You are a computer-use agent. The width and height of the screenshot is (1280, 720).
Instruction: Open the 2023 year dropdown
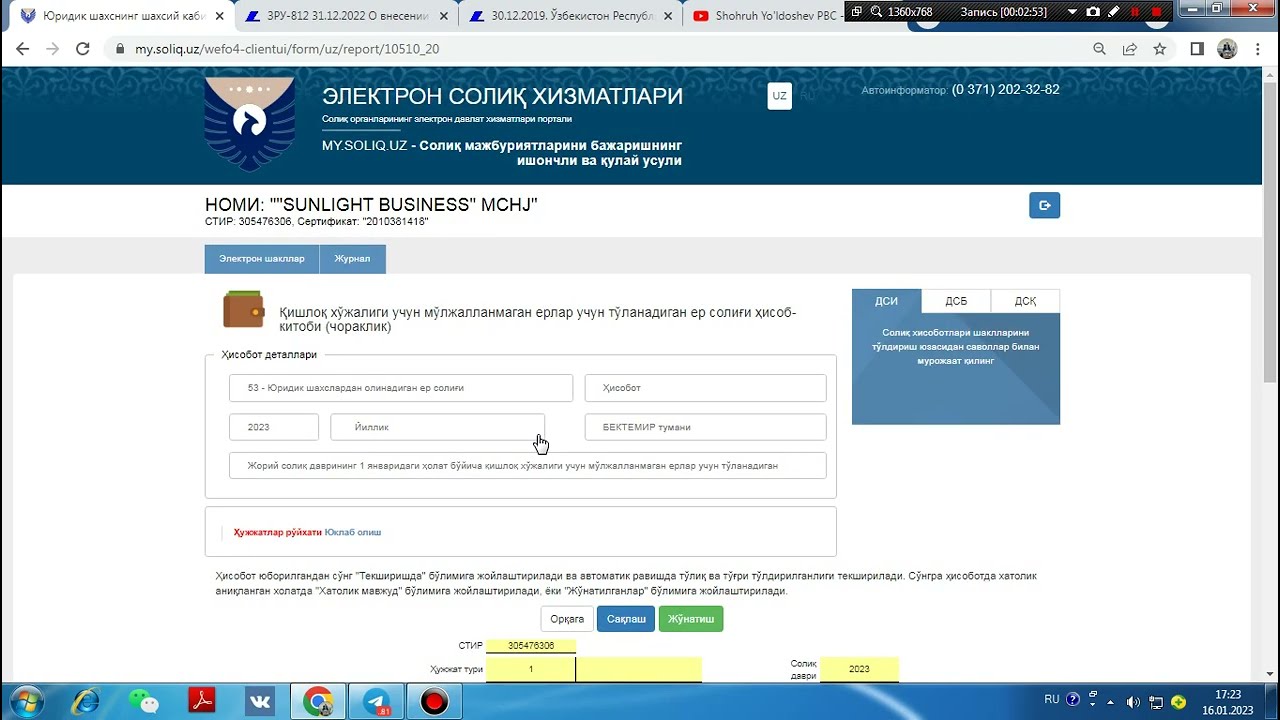[274, 427]
